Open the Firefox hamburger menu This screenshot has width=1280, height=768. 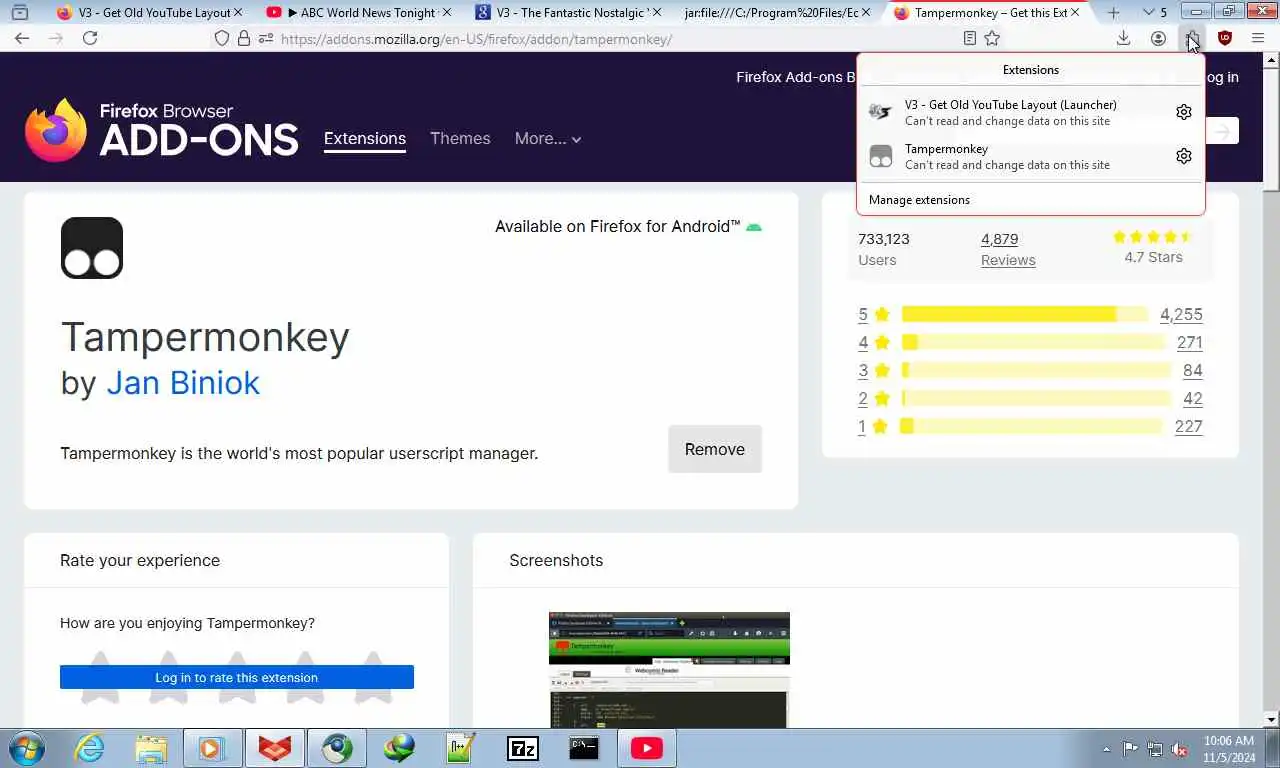[1258, 38]
